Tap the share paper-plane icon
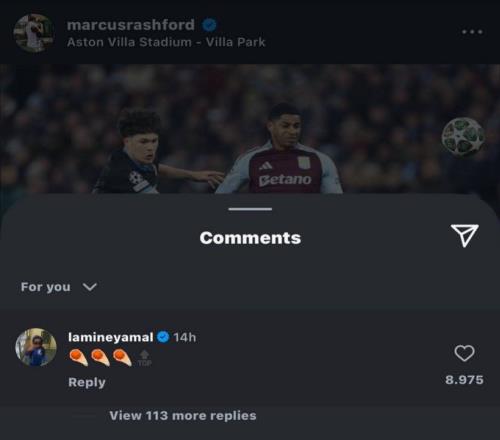 [x=465, y=235]
